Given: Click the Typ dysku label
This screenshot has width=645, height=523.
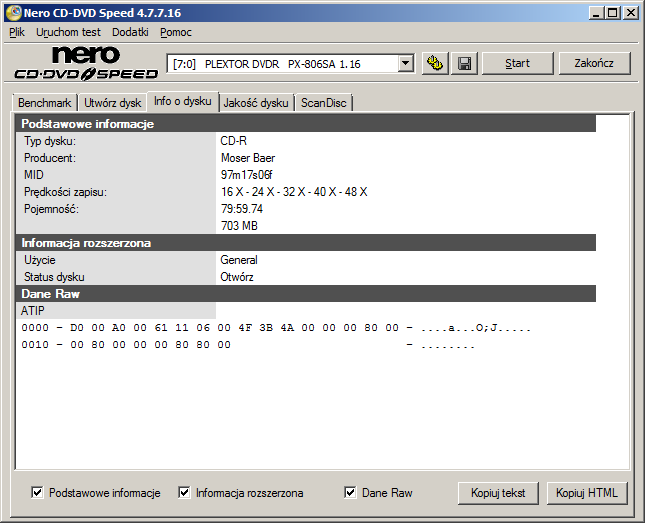Looking at the screenshot, I should click(x=50, y=141).
